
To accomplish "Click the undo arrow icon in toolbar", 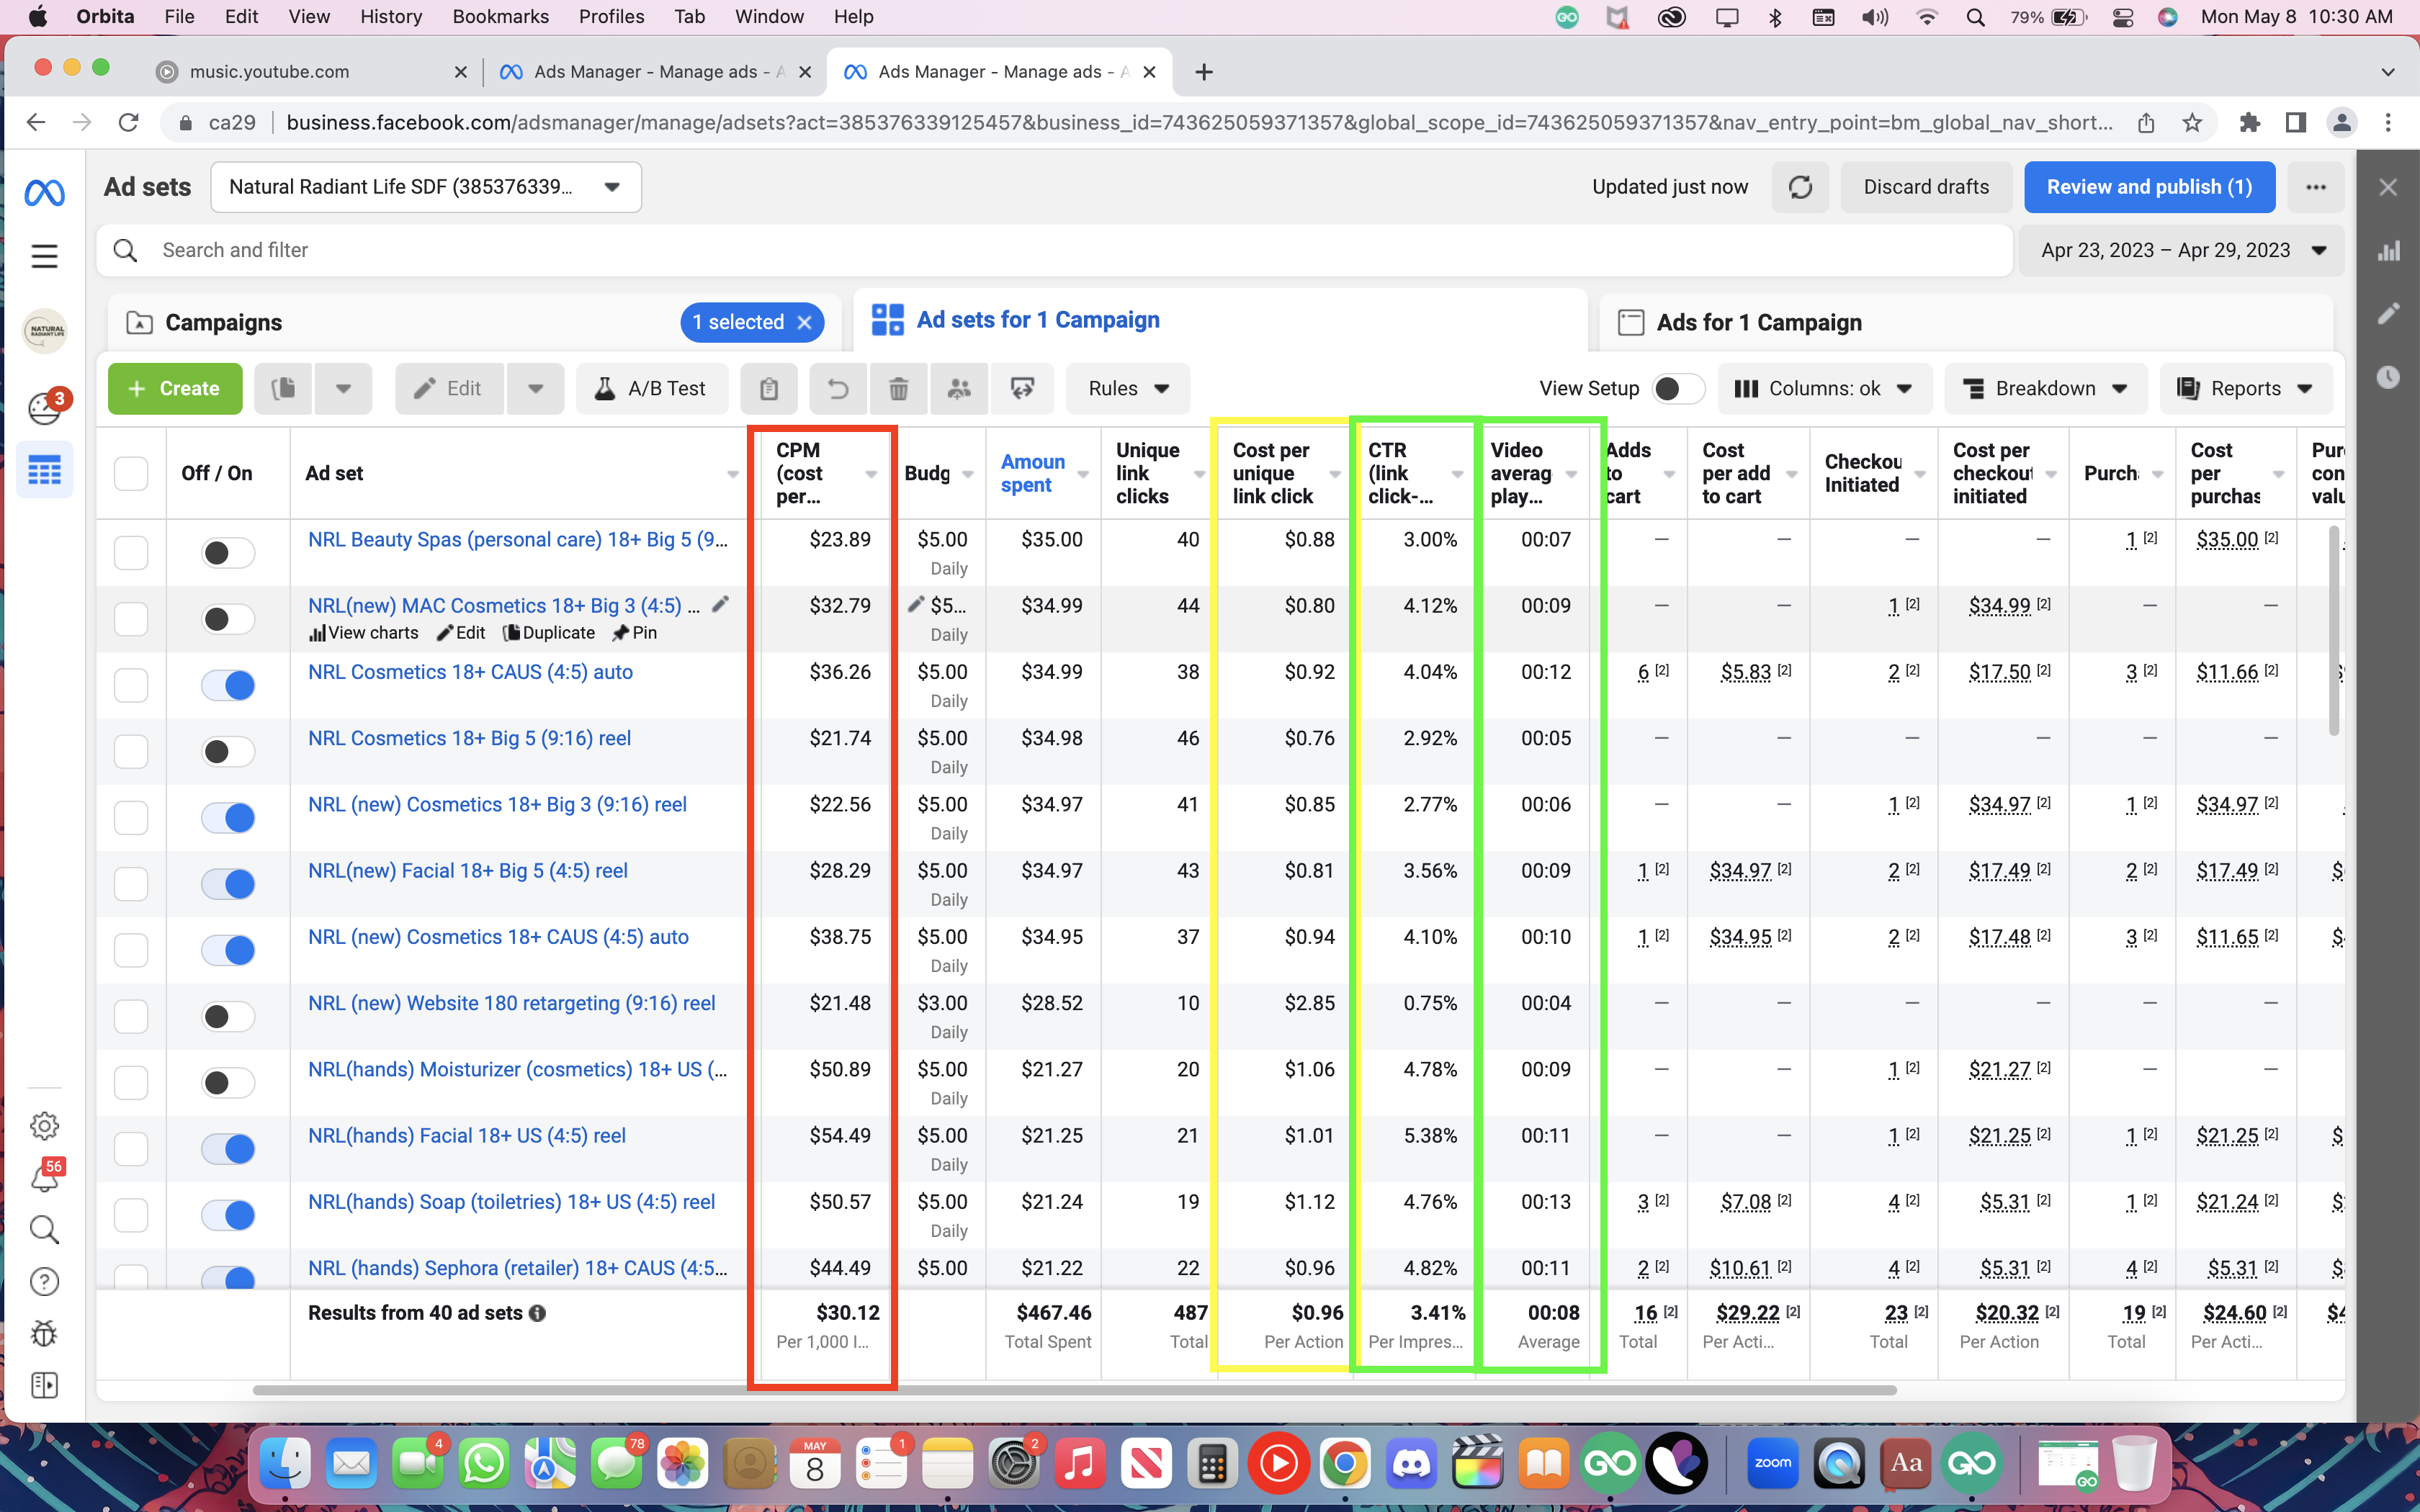I will point(838,389).
